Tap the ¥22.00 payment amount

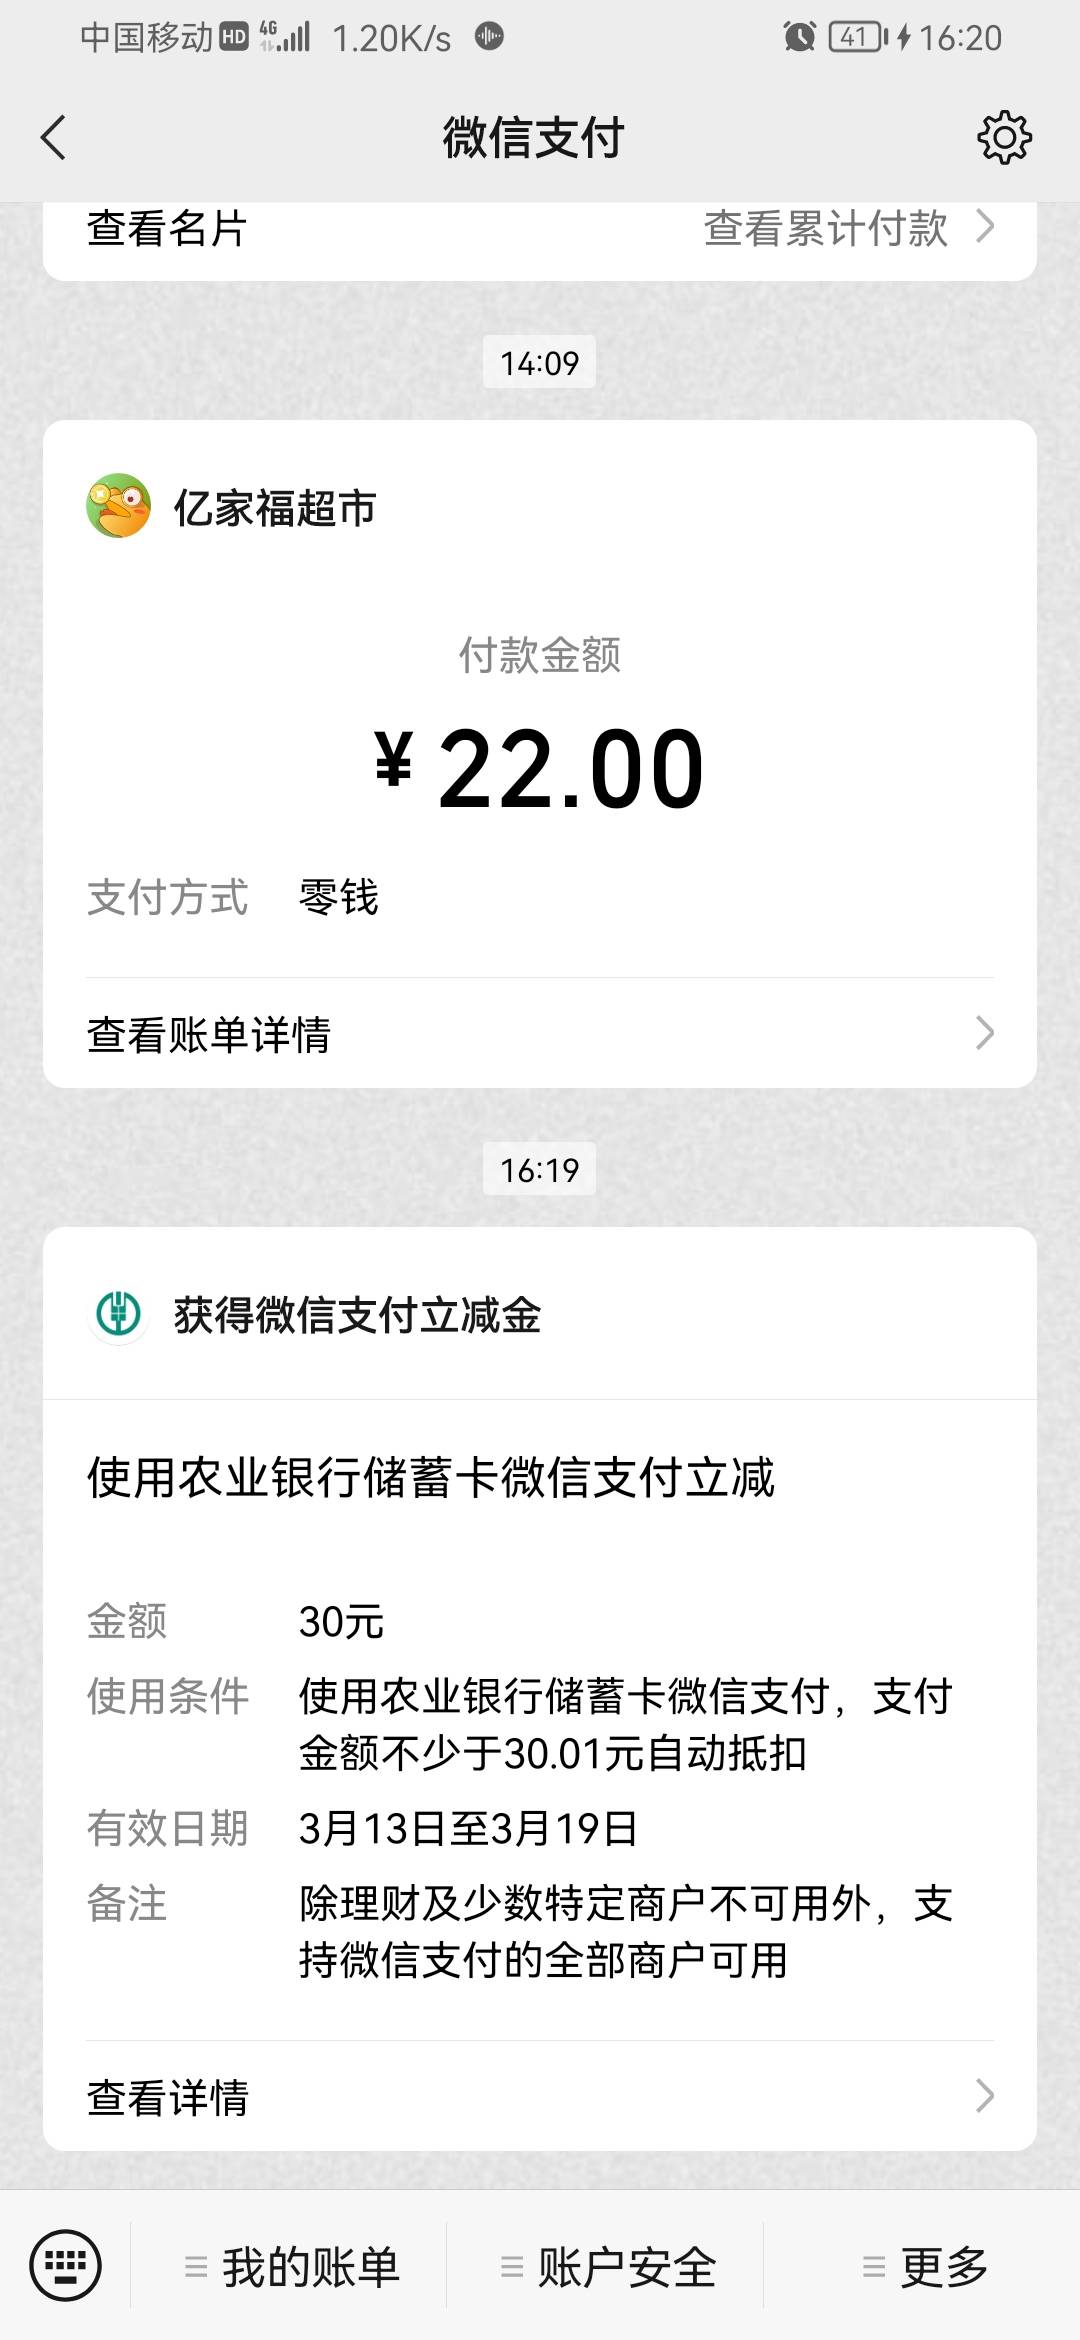[540, 768]
